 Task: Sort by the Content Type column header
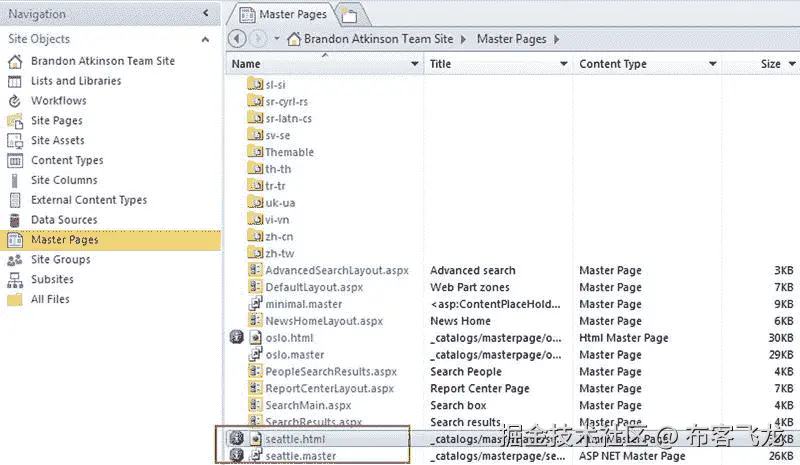pyautogui.click(x=613, y=64)
